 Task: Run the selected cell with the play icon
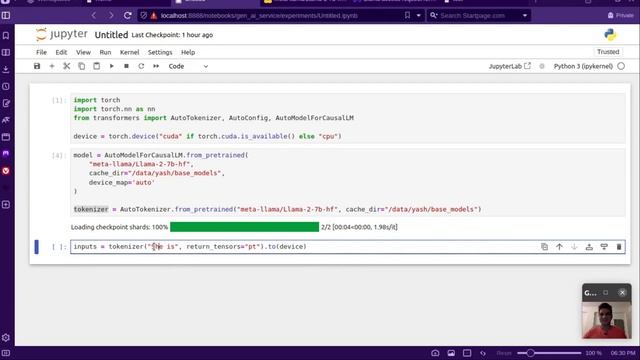tap(111, 66)
